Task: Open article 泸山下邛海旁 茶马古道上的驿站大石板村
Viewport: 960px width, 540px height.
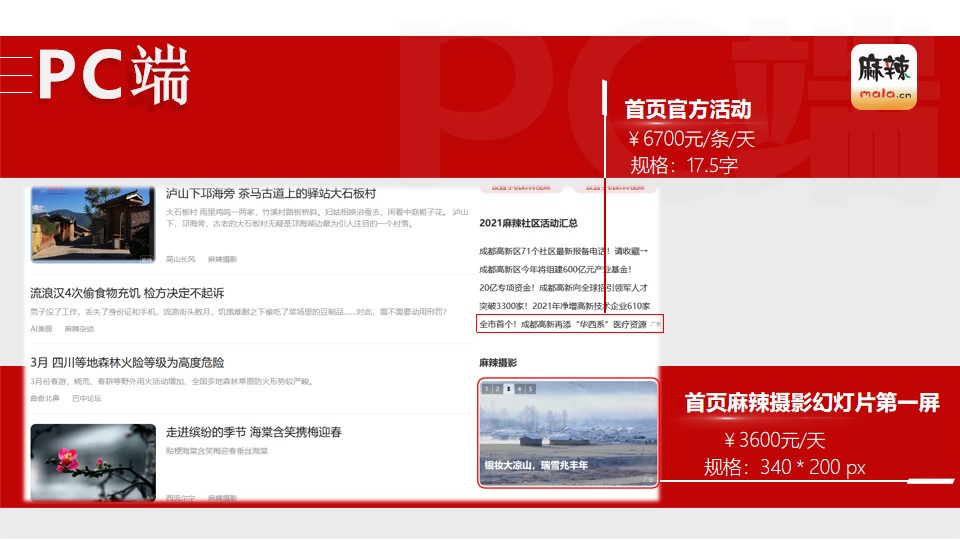Action: [x=271, y=193]
